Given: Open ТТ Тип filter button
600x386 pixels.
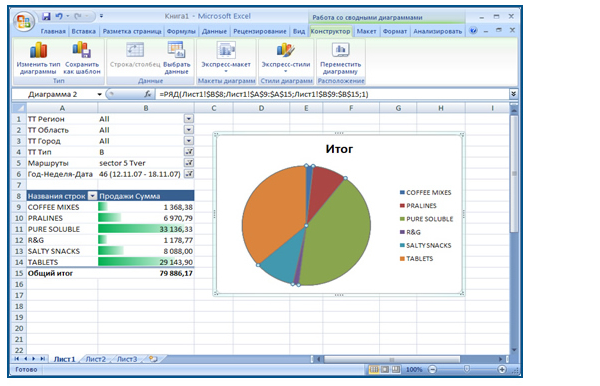Looking at the screenshot, I should [x=189, y=151].
